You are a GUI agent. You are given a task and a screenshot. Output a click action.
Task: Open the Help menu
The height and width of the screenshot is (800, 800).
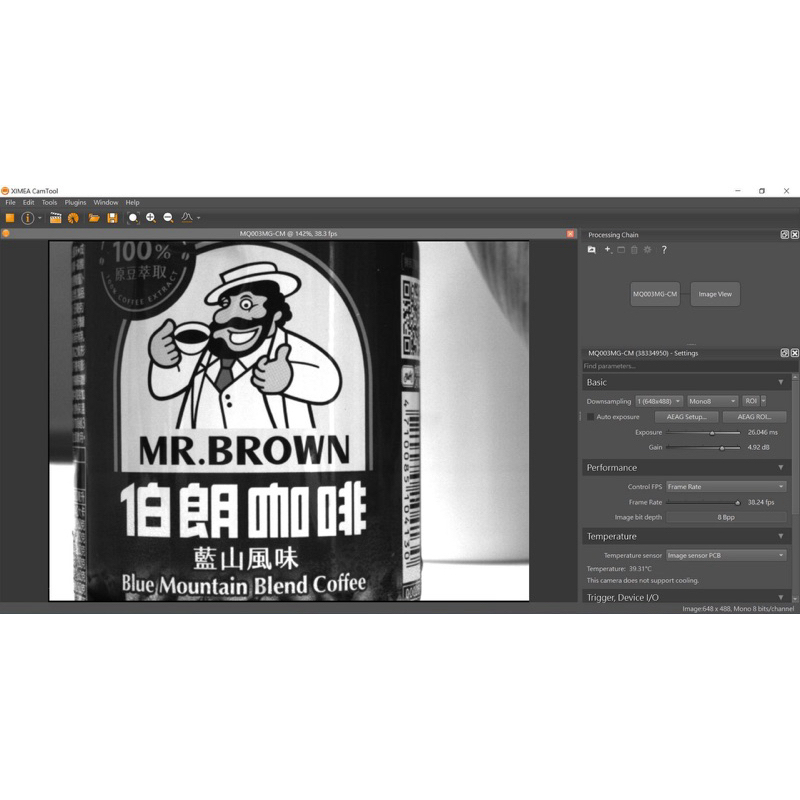(x=132, y=203)
